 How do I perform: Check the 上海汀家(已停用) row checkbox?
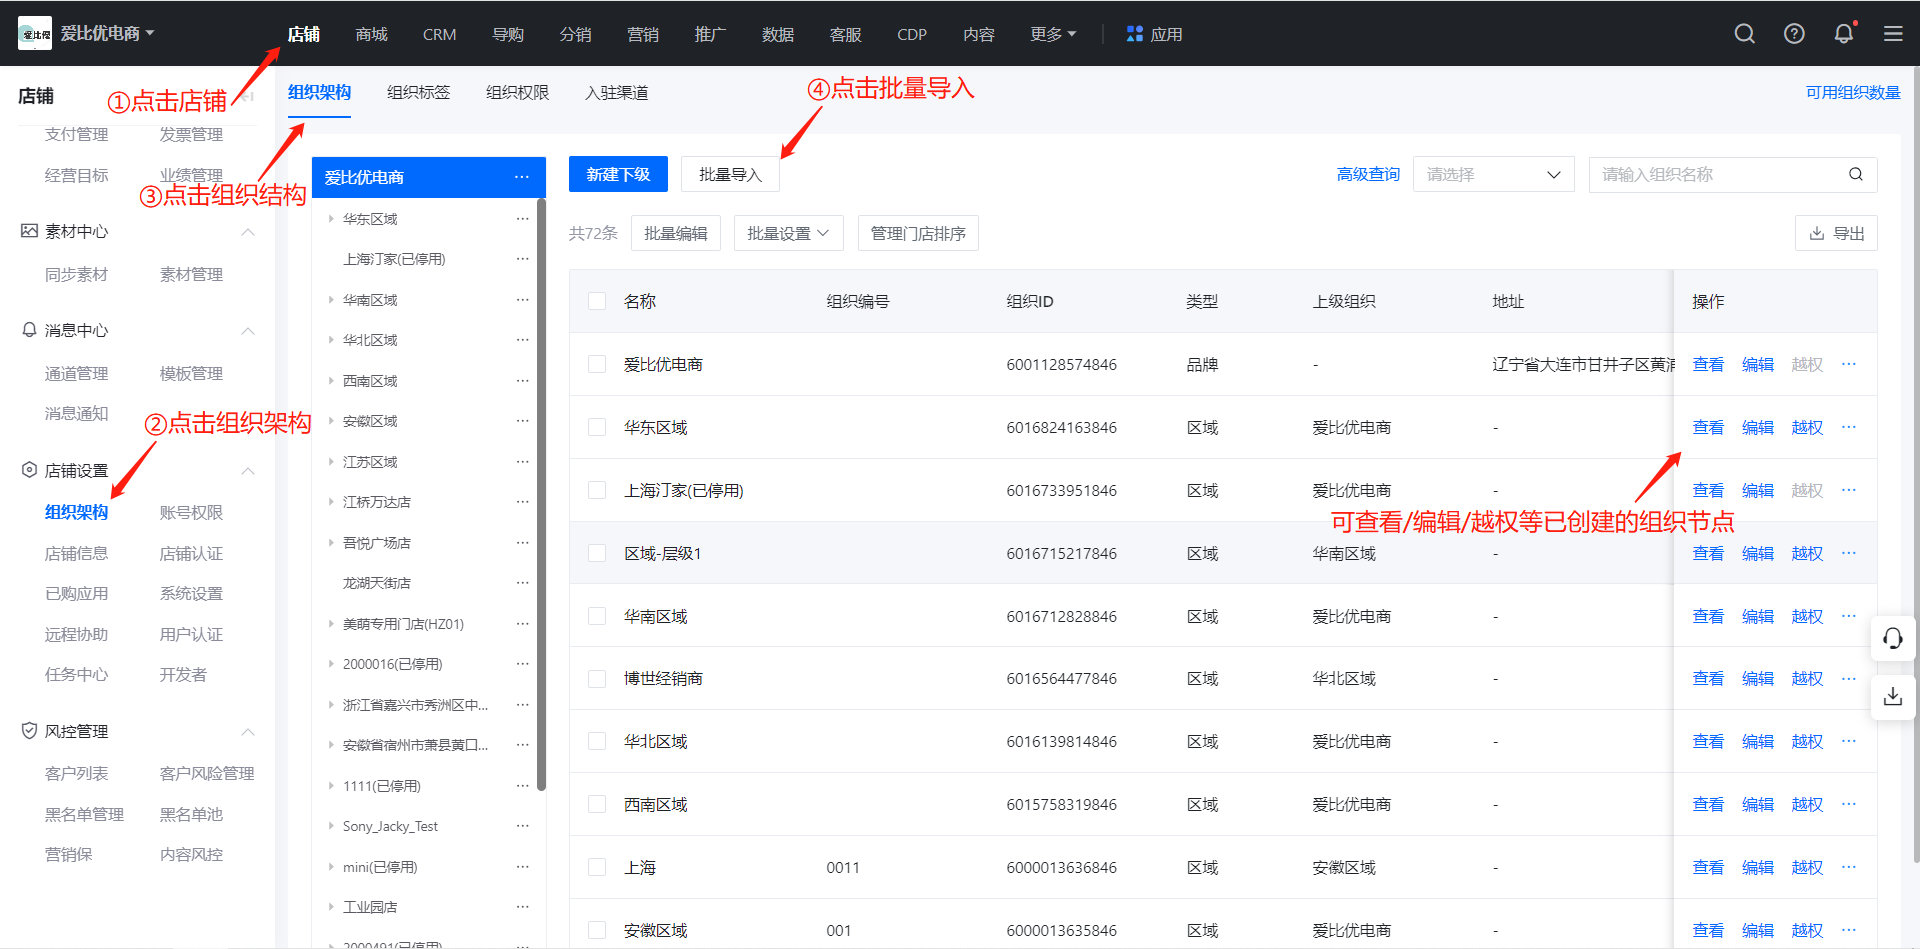(x=597, y=490)
